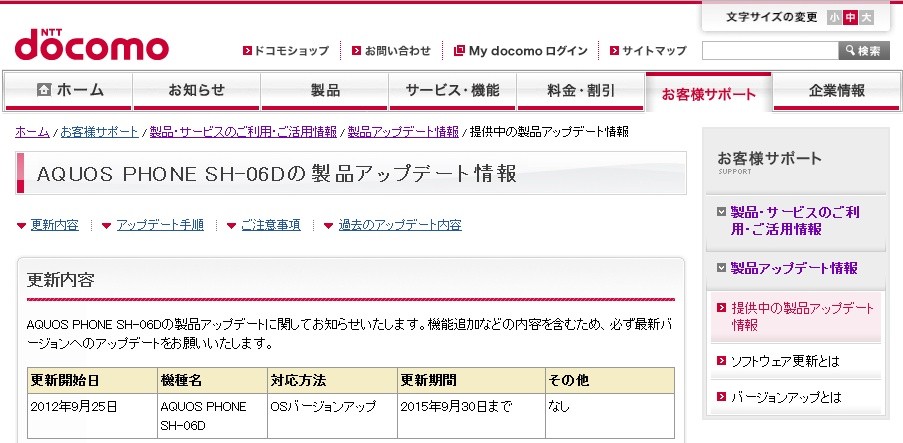Screen dimensions: 903x443
Task: Click the お客様サポート sidebar heading
Action: click(x=769, y=158)
